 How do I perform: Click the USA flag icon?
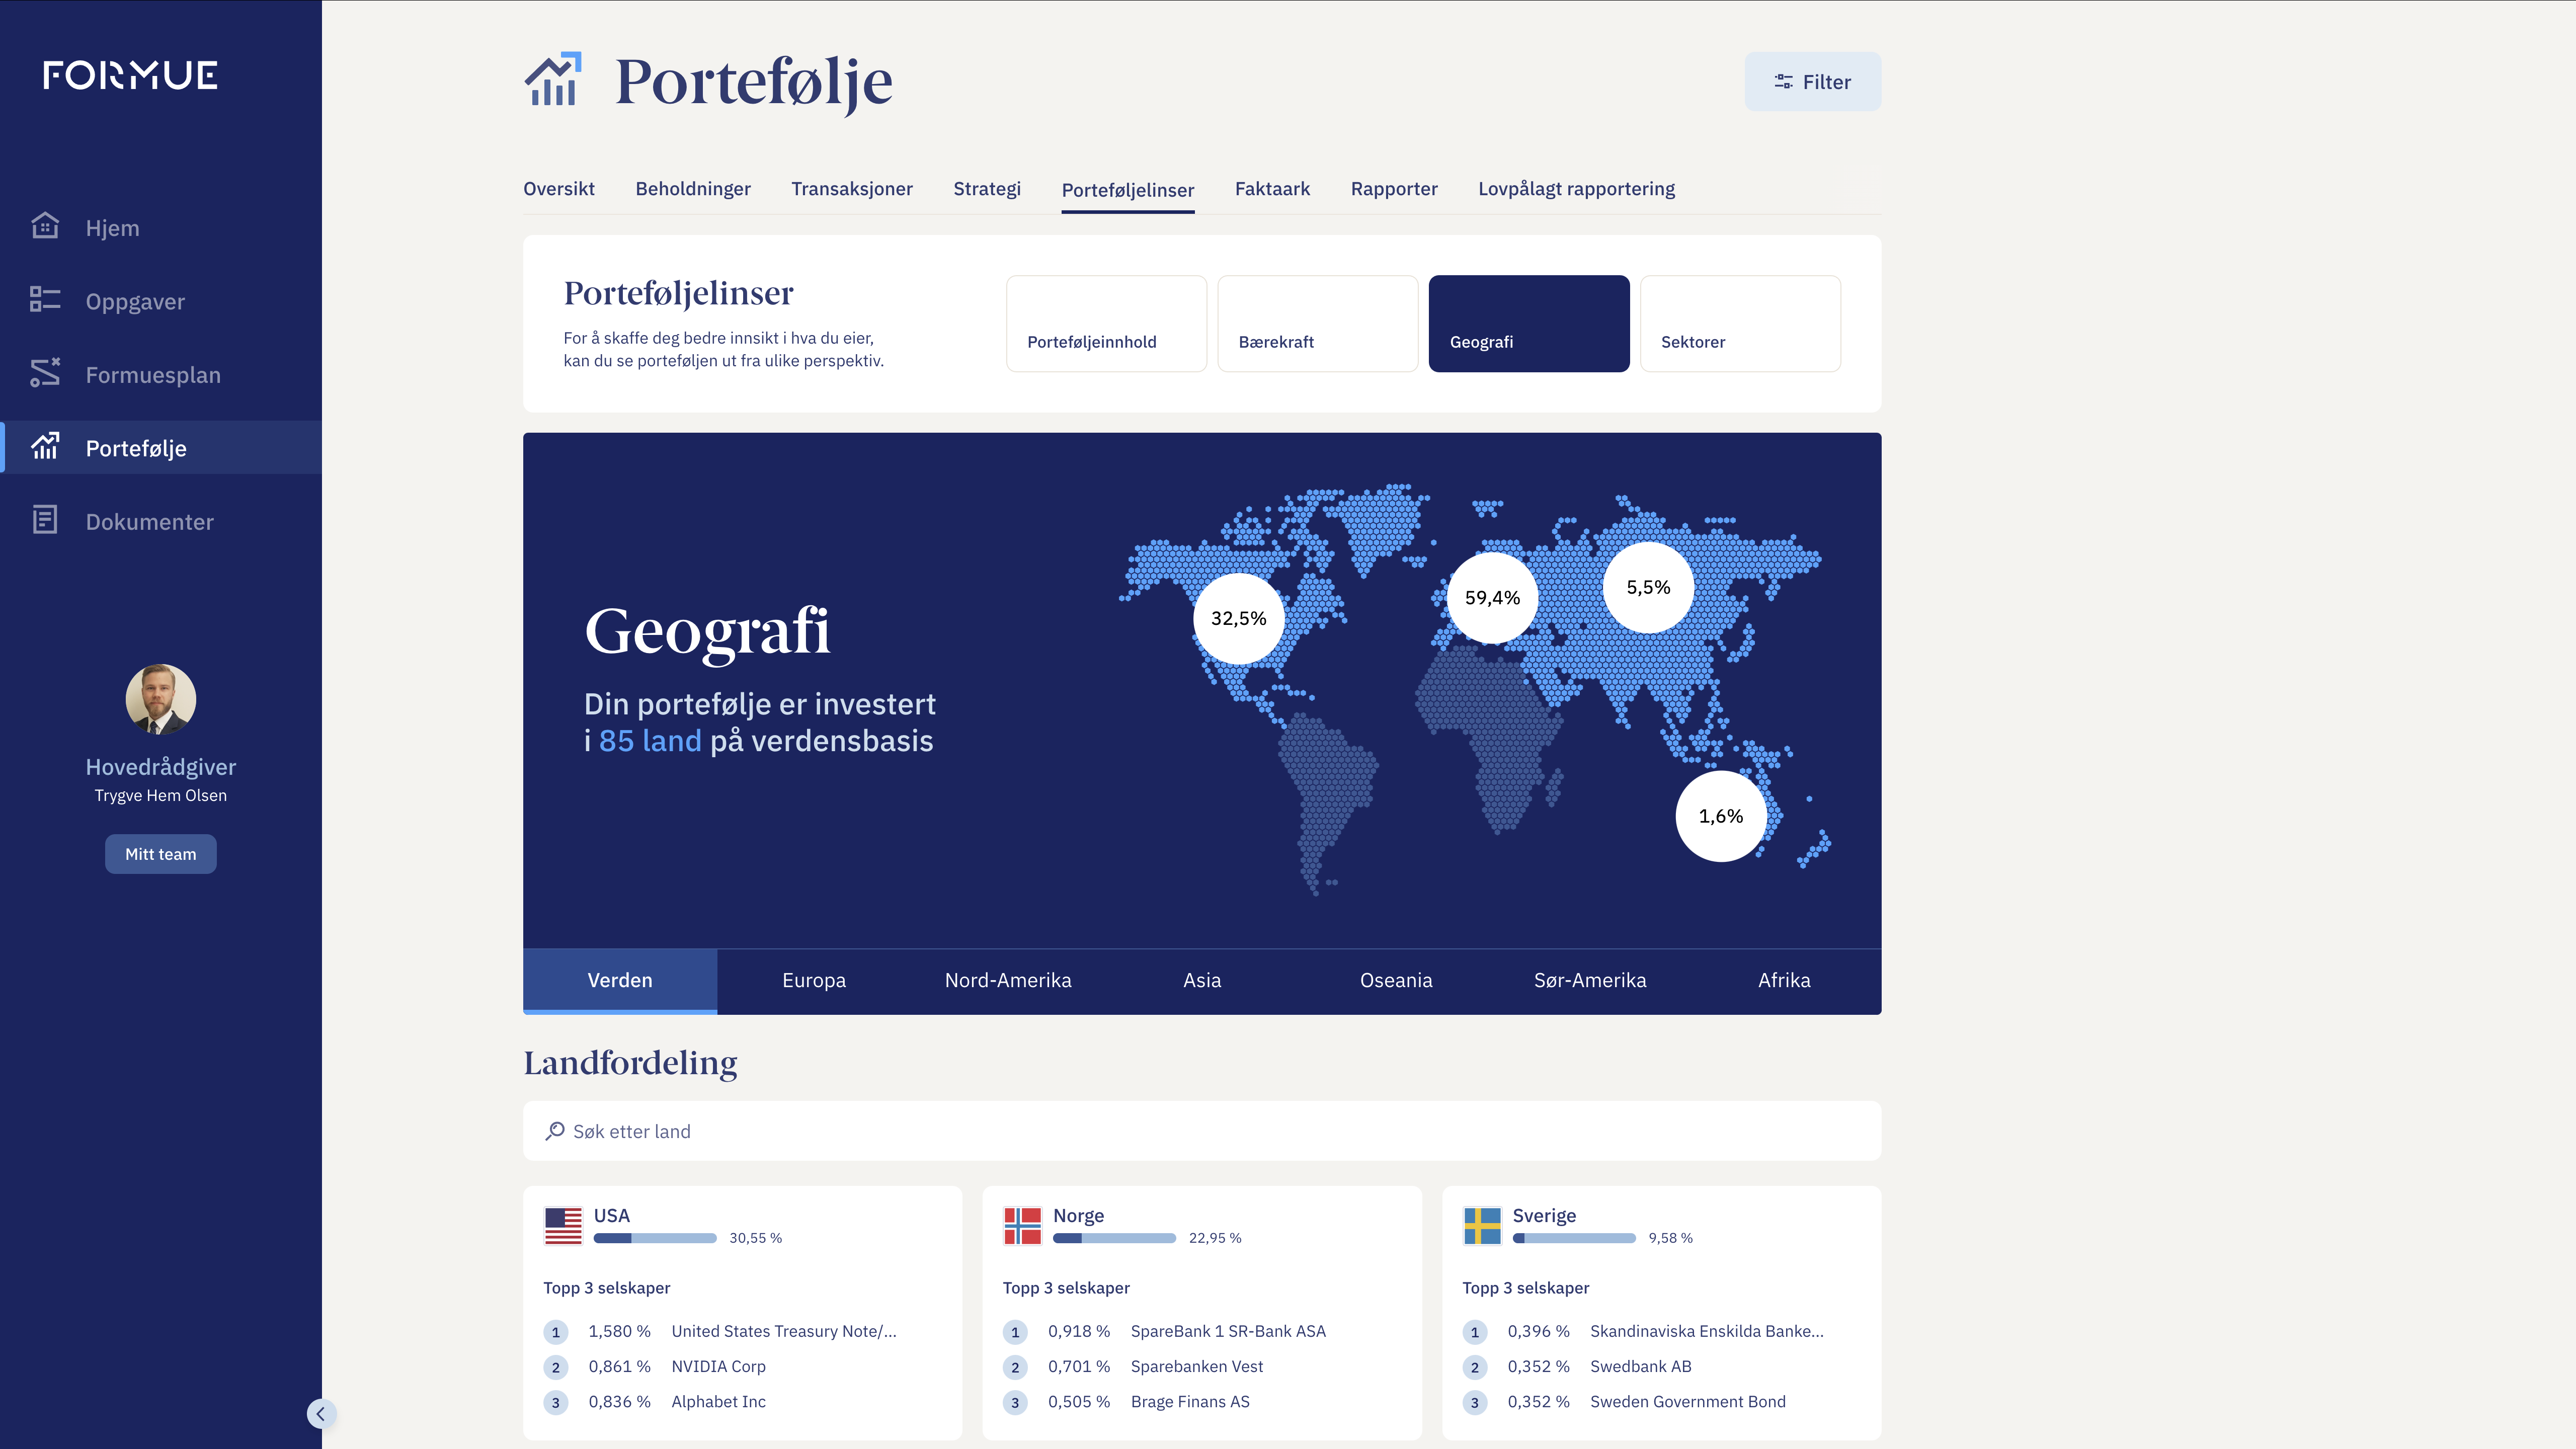[x=563, y=1226]
